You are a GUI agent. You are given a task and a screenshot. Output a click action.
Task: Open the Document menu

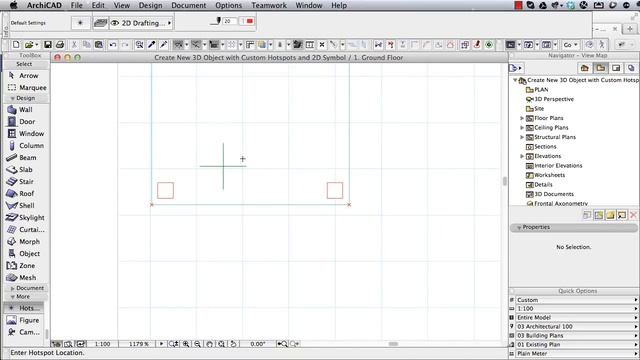pos(189,5)
